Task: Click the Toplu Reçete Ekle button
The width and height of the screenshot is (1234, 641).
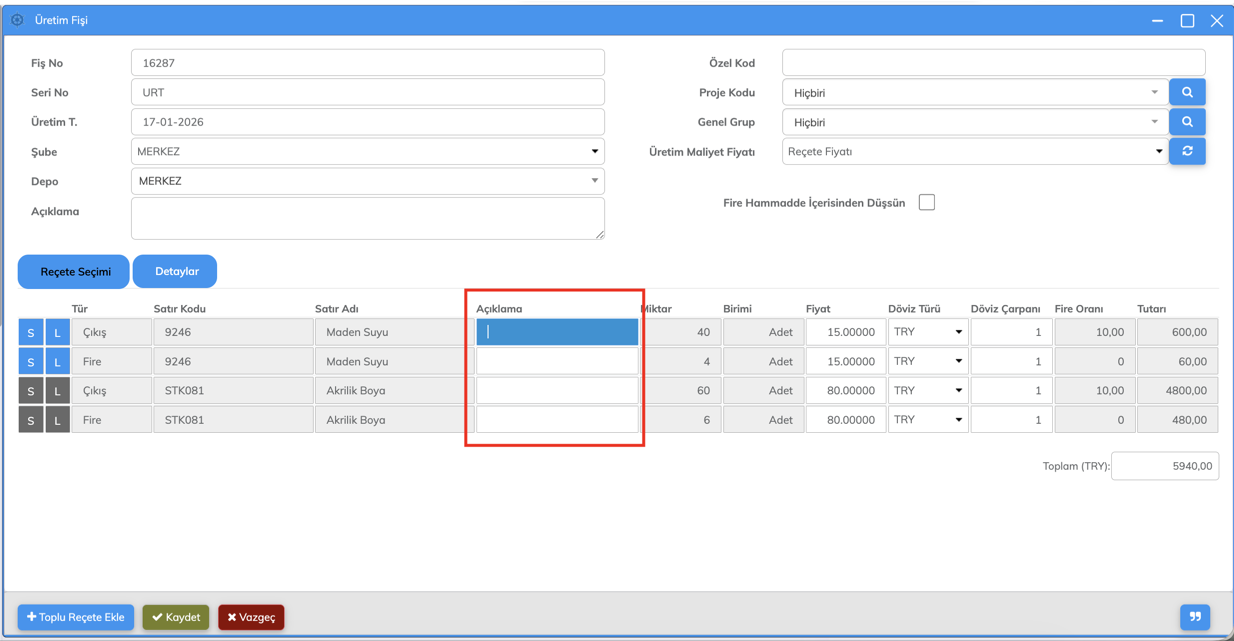Action: click(x=76, y=617)
